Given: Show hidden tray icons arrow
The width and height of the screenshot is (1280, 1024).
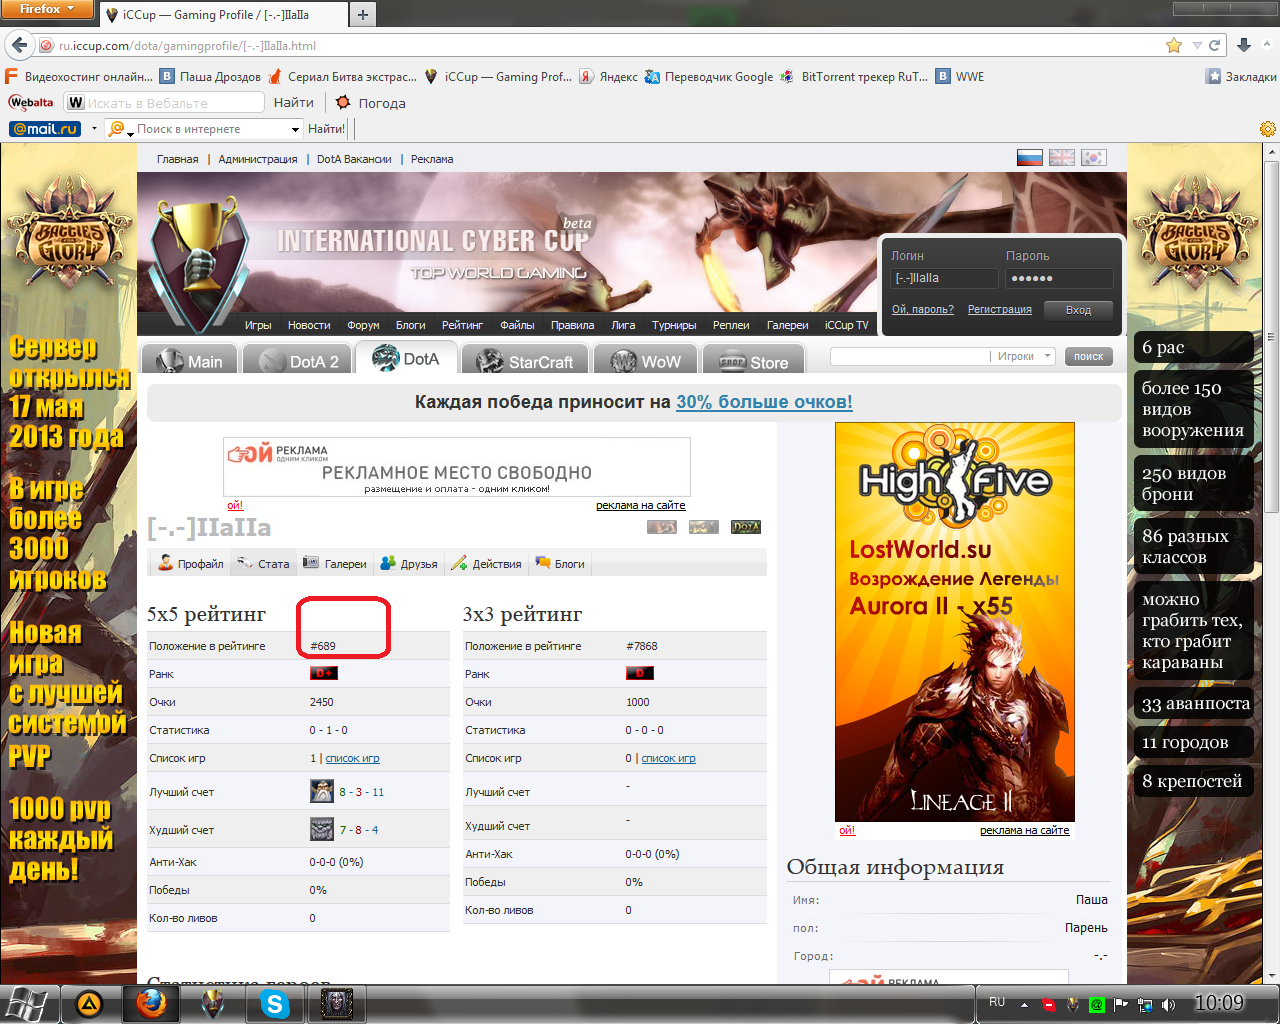Looking at the screenshot, I should tap(1024, 1004).
